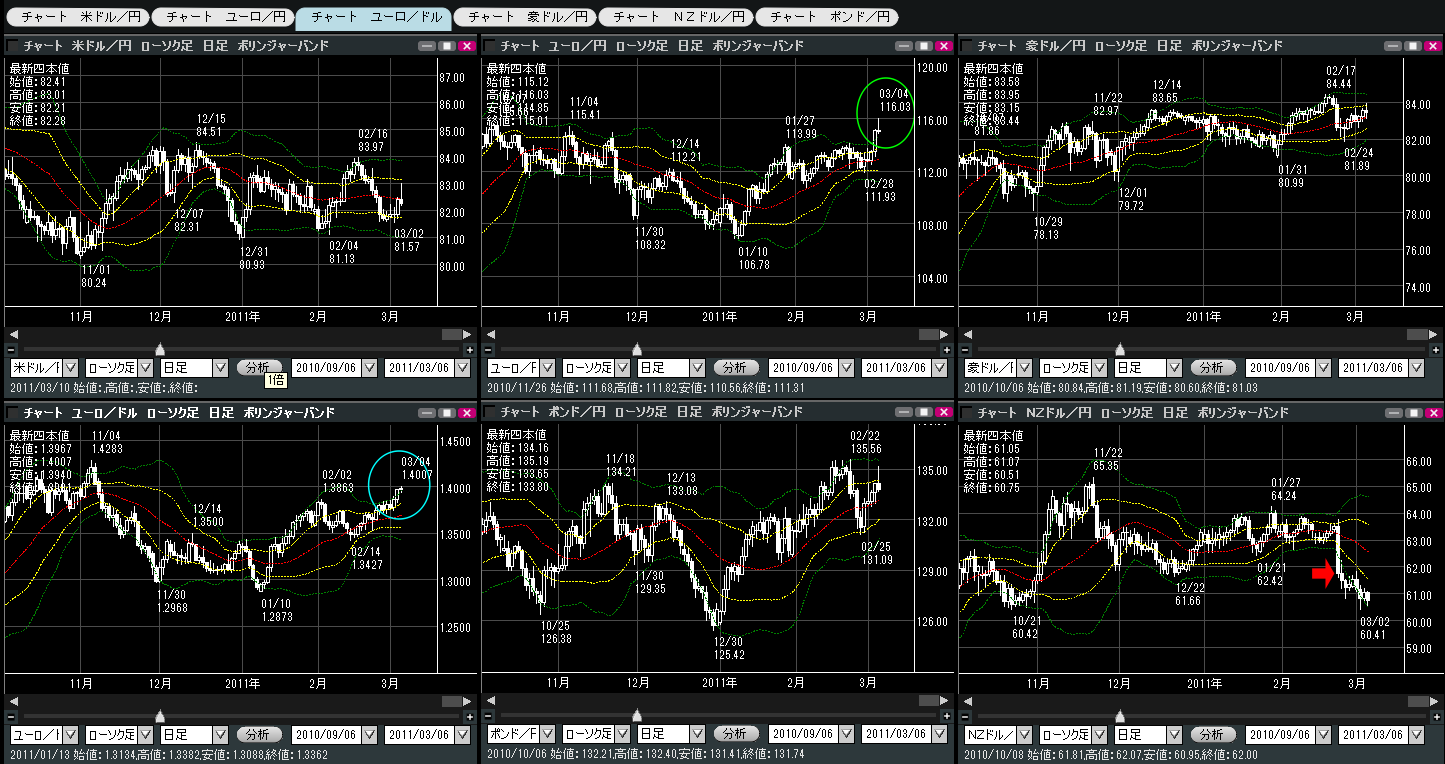Open end date dropdown in ポンド/円 panel
1445x764 pixels.
point(939,735)
